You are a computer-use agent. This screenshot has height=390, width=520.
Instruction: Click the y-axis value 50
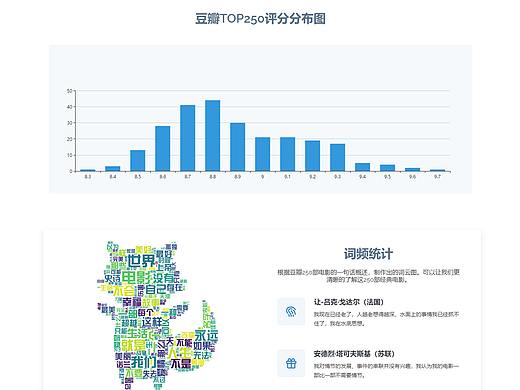pyautogui.click(x=69, y=91)
